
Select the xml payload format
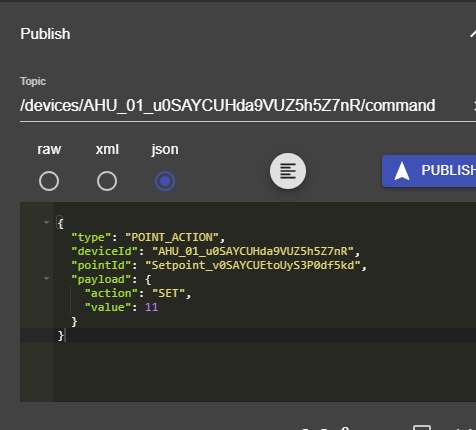pos(107,181)
